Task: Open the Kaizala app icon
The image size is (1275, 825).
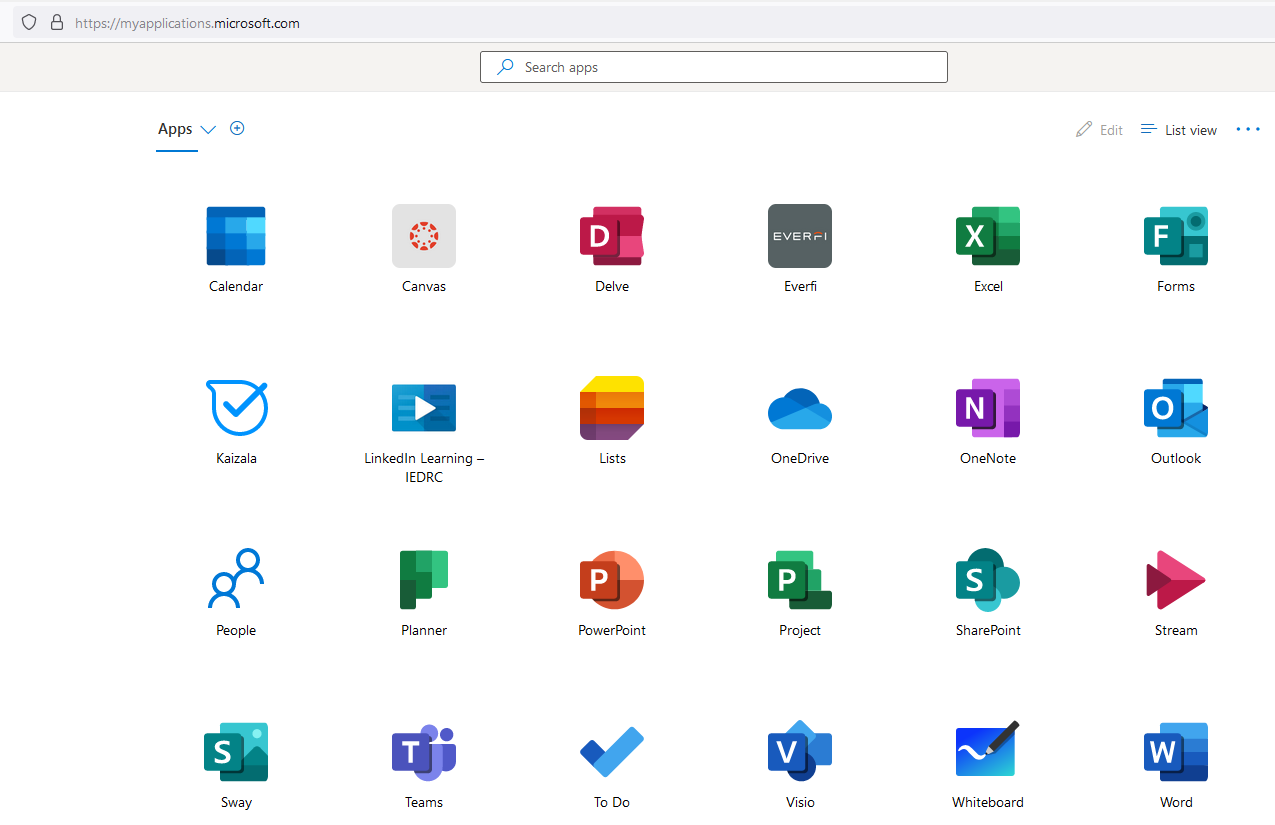Action: [x=236, y=408]
